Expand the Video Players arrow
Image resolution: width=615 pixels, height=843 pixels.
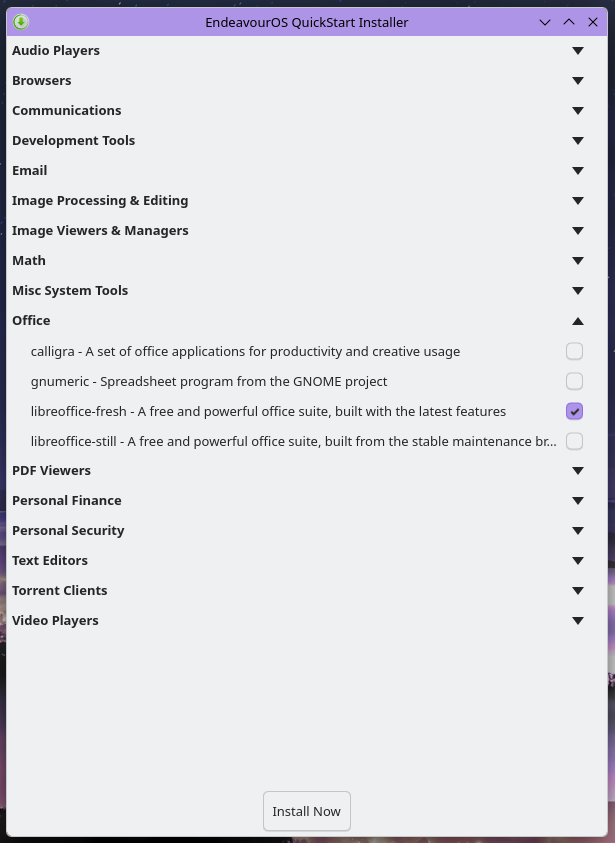[577, 621]
